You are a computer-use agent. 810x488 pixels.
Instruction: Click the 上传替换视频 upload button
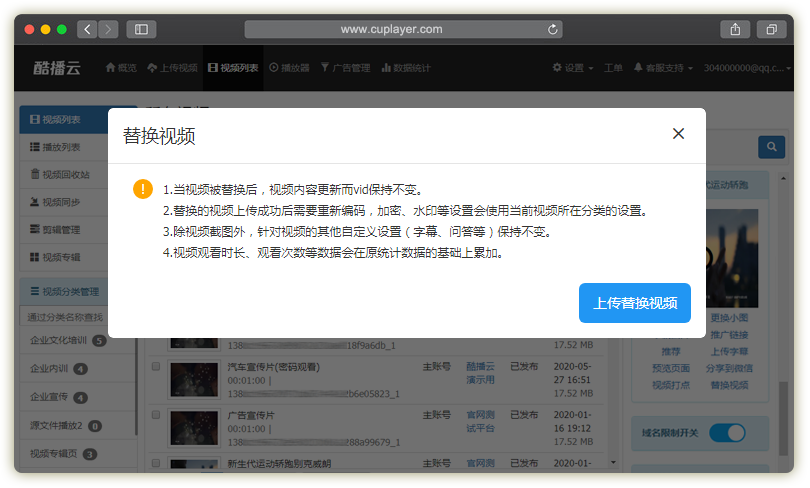(635, 303)
